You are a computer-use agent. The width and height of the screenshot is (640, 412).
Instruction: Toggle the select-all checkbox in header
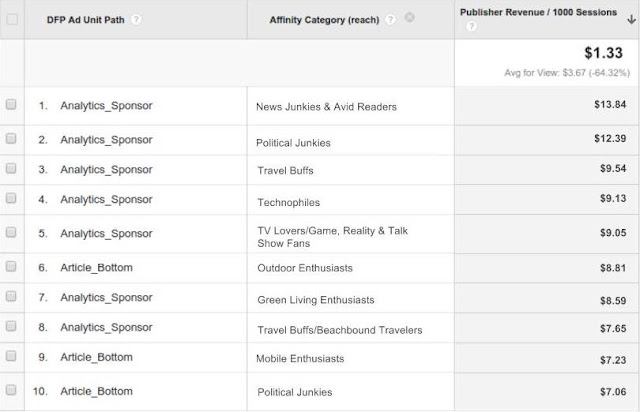[x=12, y=19]
